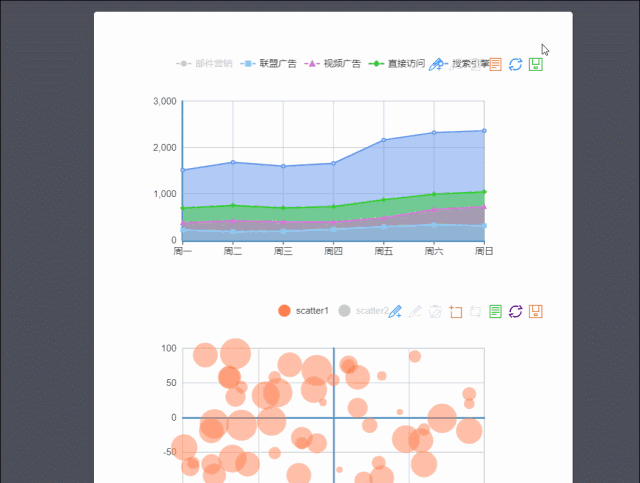Viewport: 640px width, 483px height.
Task: Click the 周三 x-axis label
Action: tap(283, 251)
